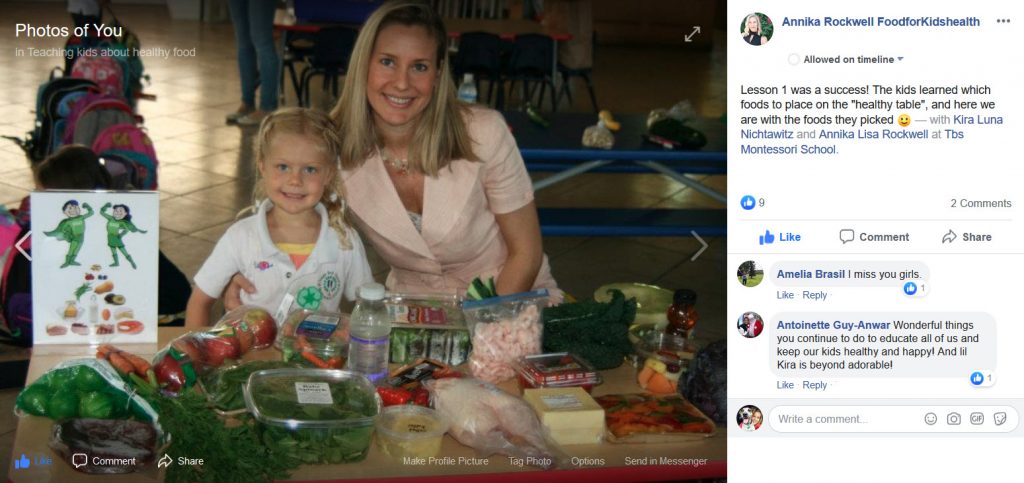
Task: Go to previous photo with left chevron
Action: click(24, 245)
